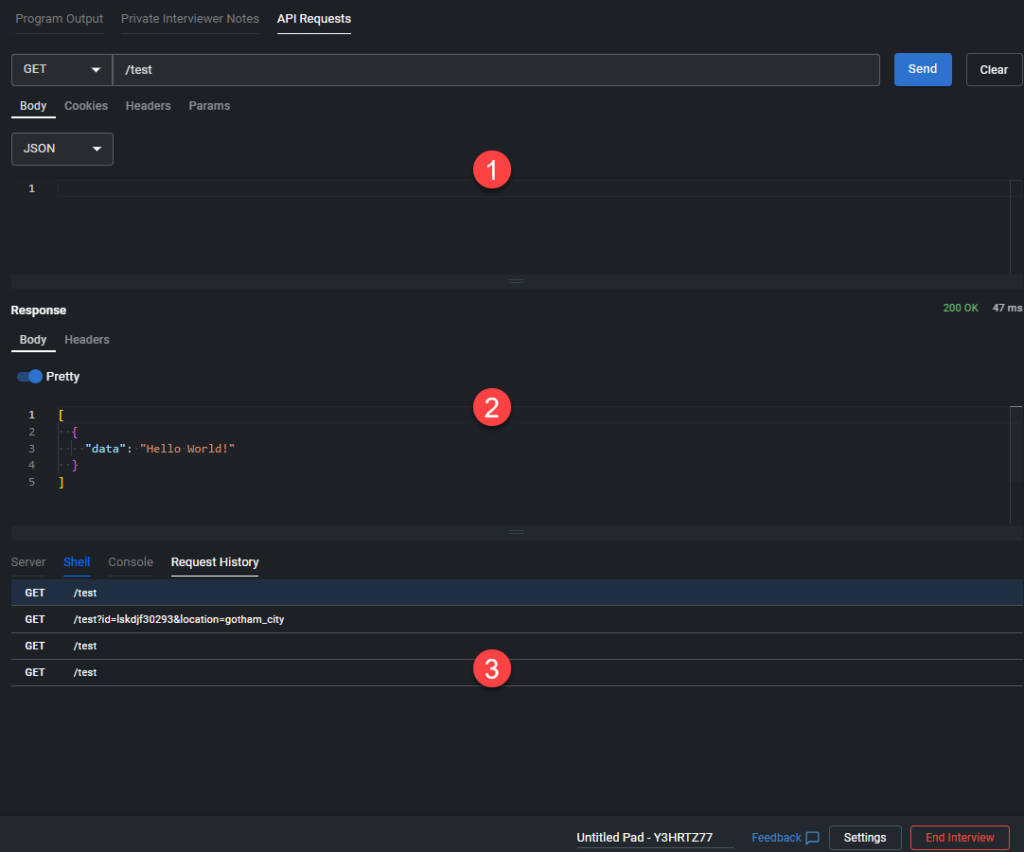This screenshot has width=1024, height=852.
Task: Clear the current request
Action: (x=993, y=69)
